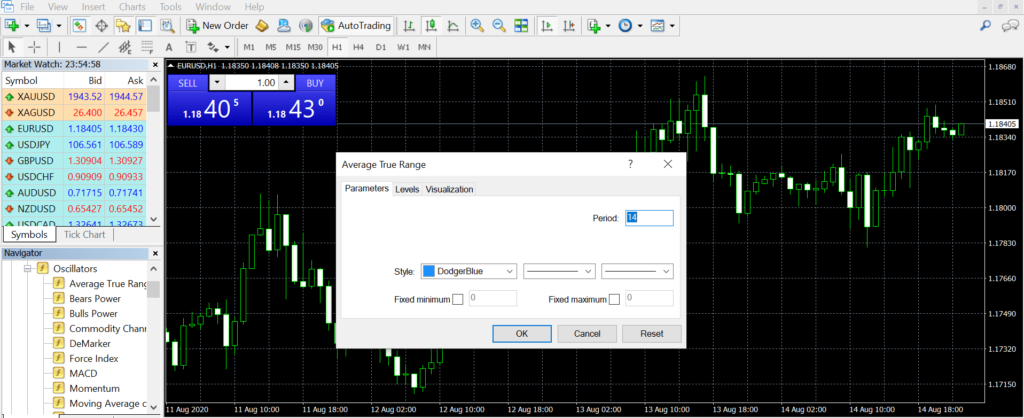Open the DodgerBlue color style dropdown
1024x418 pixels.
(469, 271)
